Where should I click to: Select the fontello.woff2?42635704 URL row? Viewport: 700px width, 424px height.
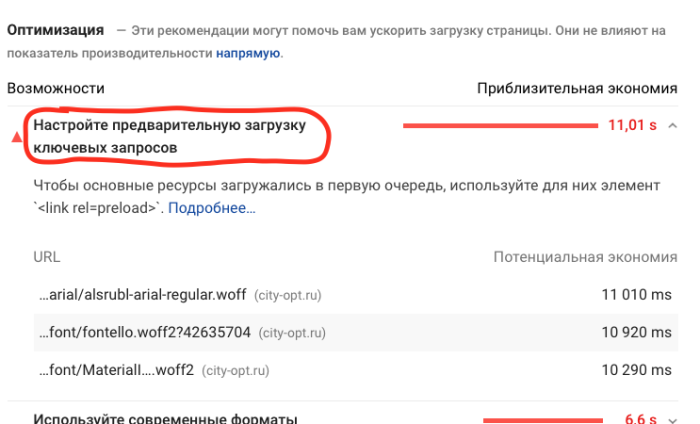point(356,333)
